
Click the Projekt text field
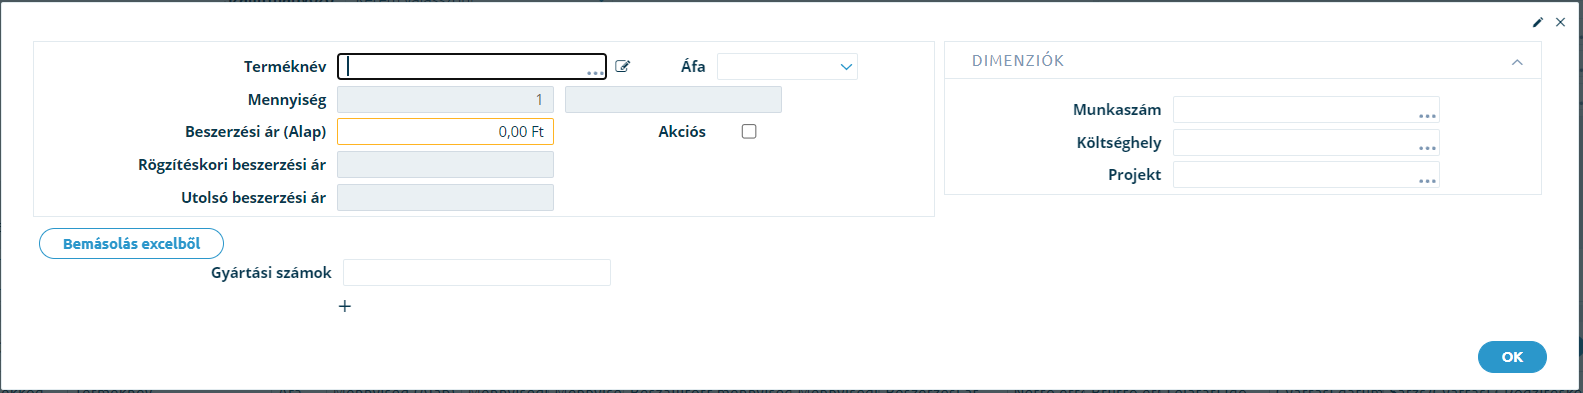tap(1306, 175)
